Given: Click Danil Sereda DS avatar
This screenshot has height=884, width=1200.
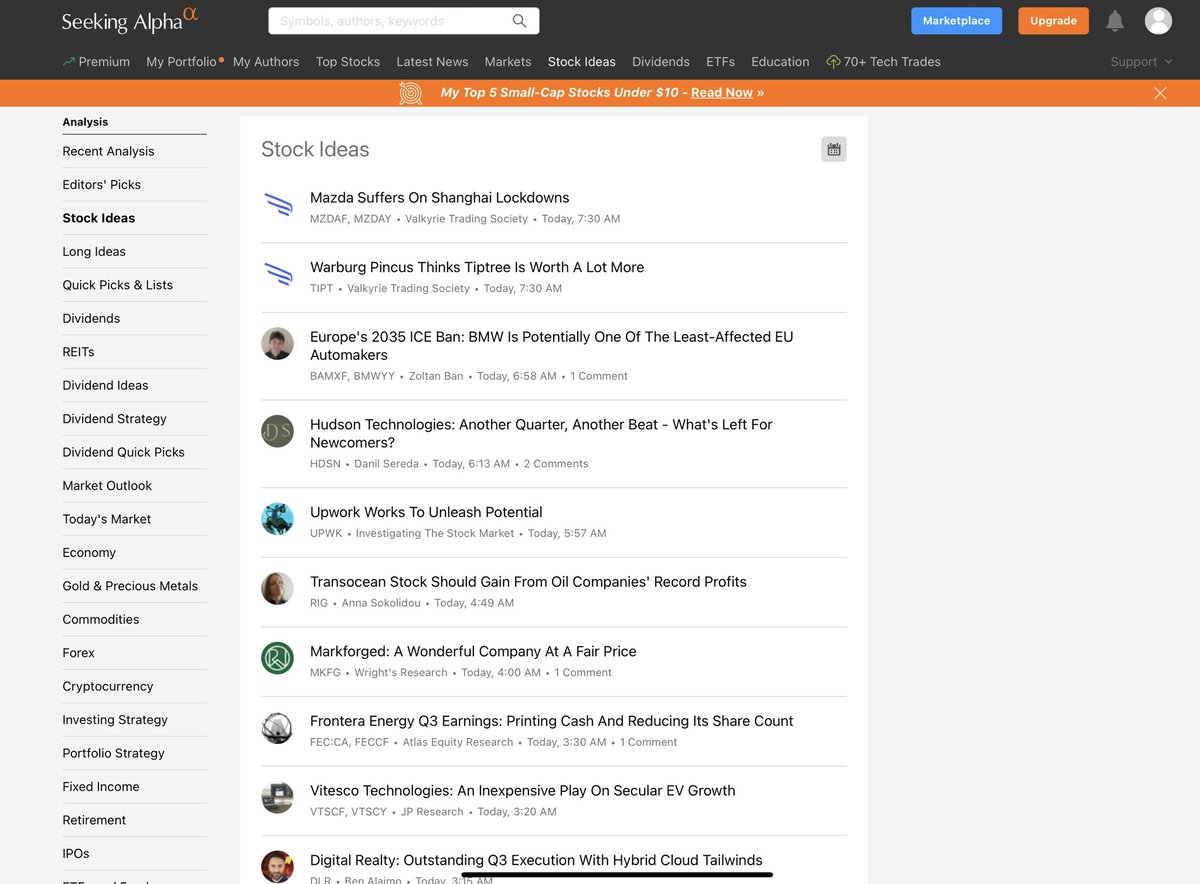Looking at the screenshot, I should tap(278, 431).
